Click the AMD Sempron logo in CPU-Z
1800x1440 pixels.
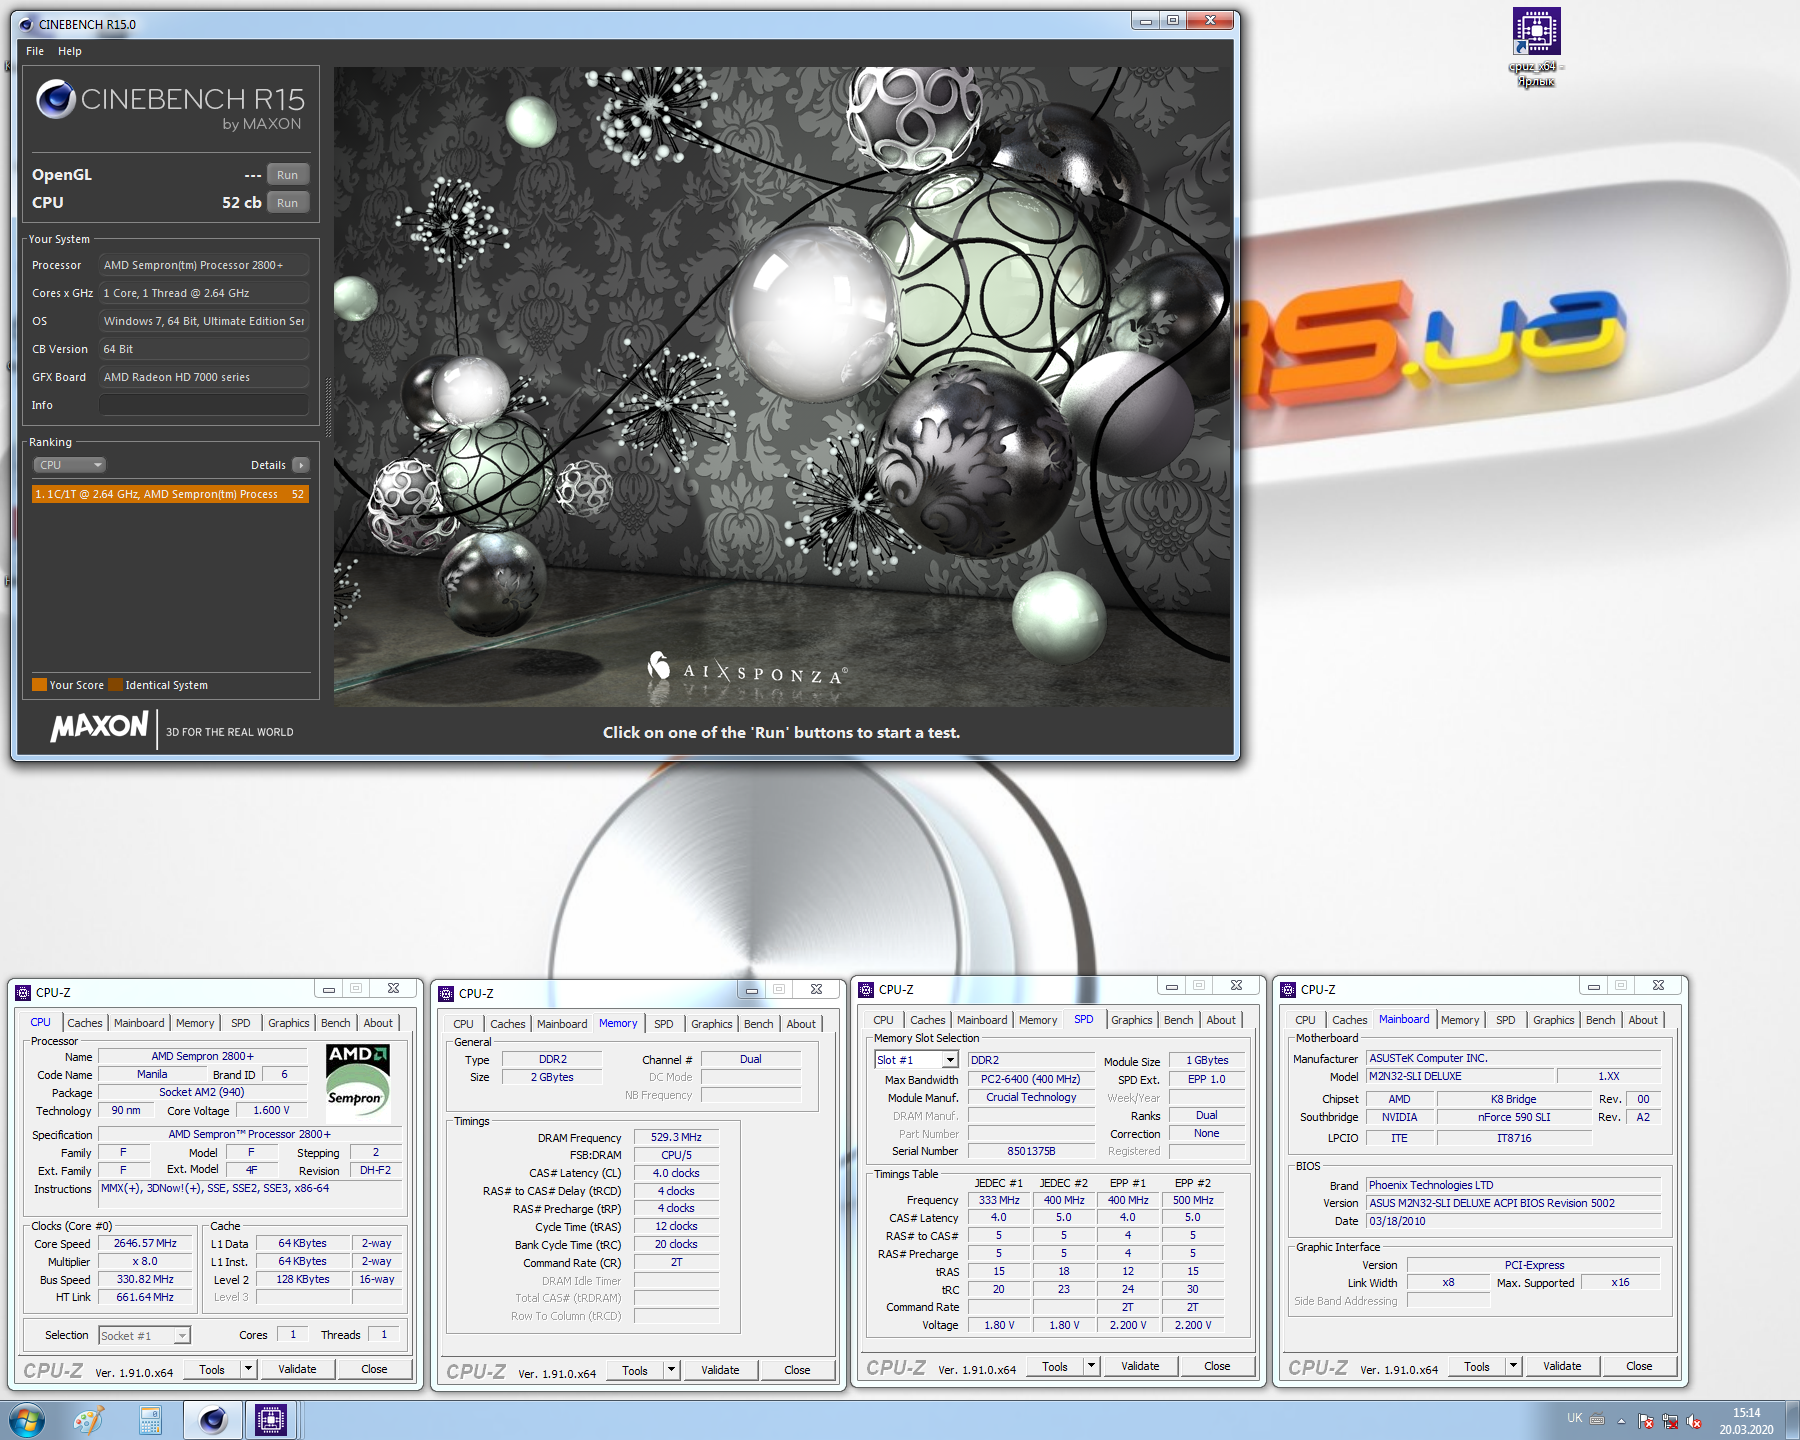358,1082
